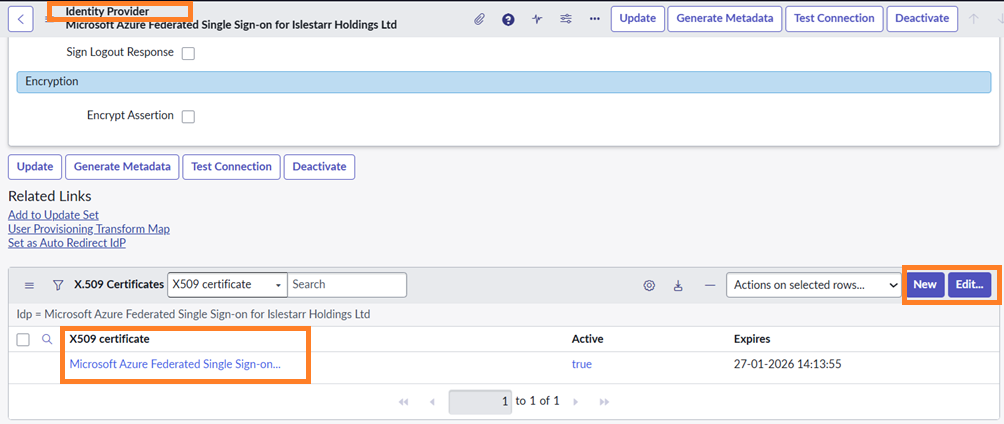
Task: Open the personalize form sliders icon
Action: click(x=566, y=19)
